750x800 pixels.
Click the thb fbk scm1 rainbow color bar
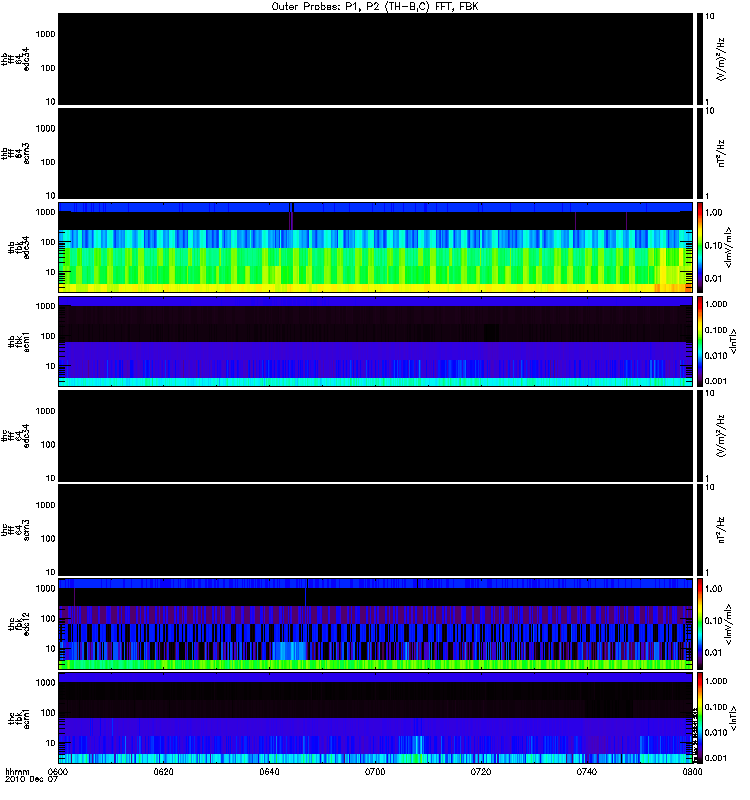(699, 341)
